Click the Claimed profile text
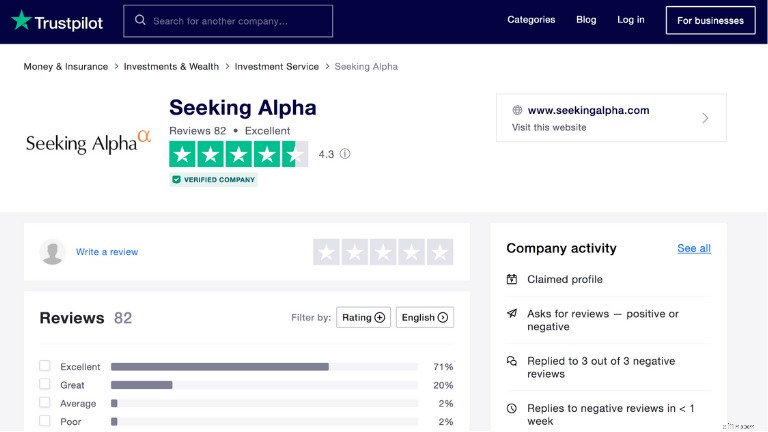Image resolution: width=768 pixels, height=432 pixels. pyautogui.click(x=565, y=279)
